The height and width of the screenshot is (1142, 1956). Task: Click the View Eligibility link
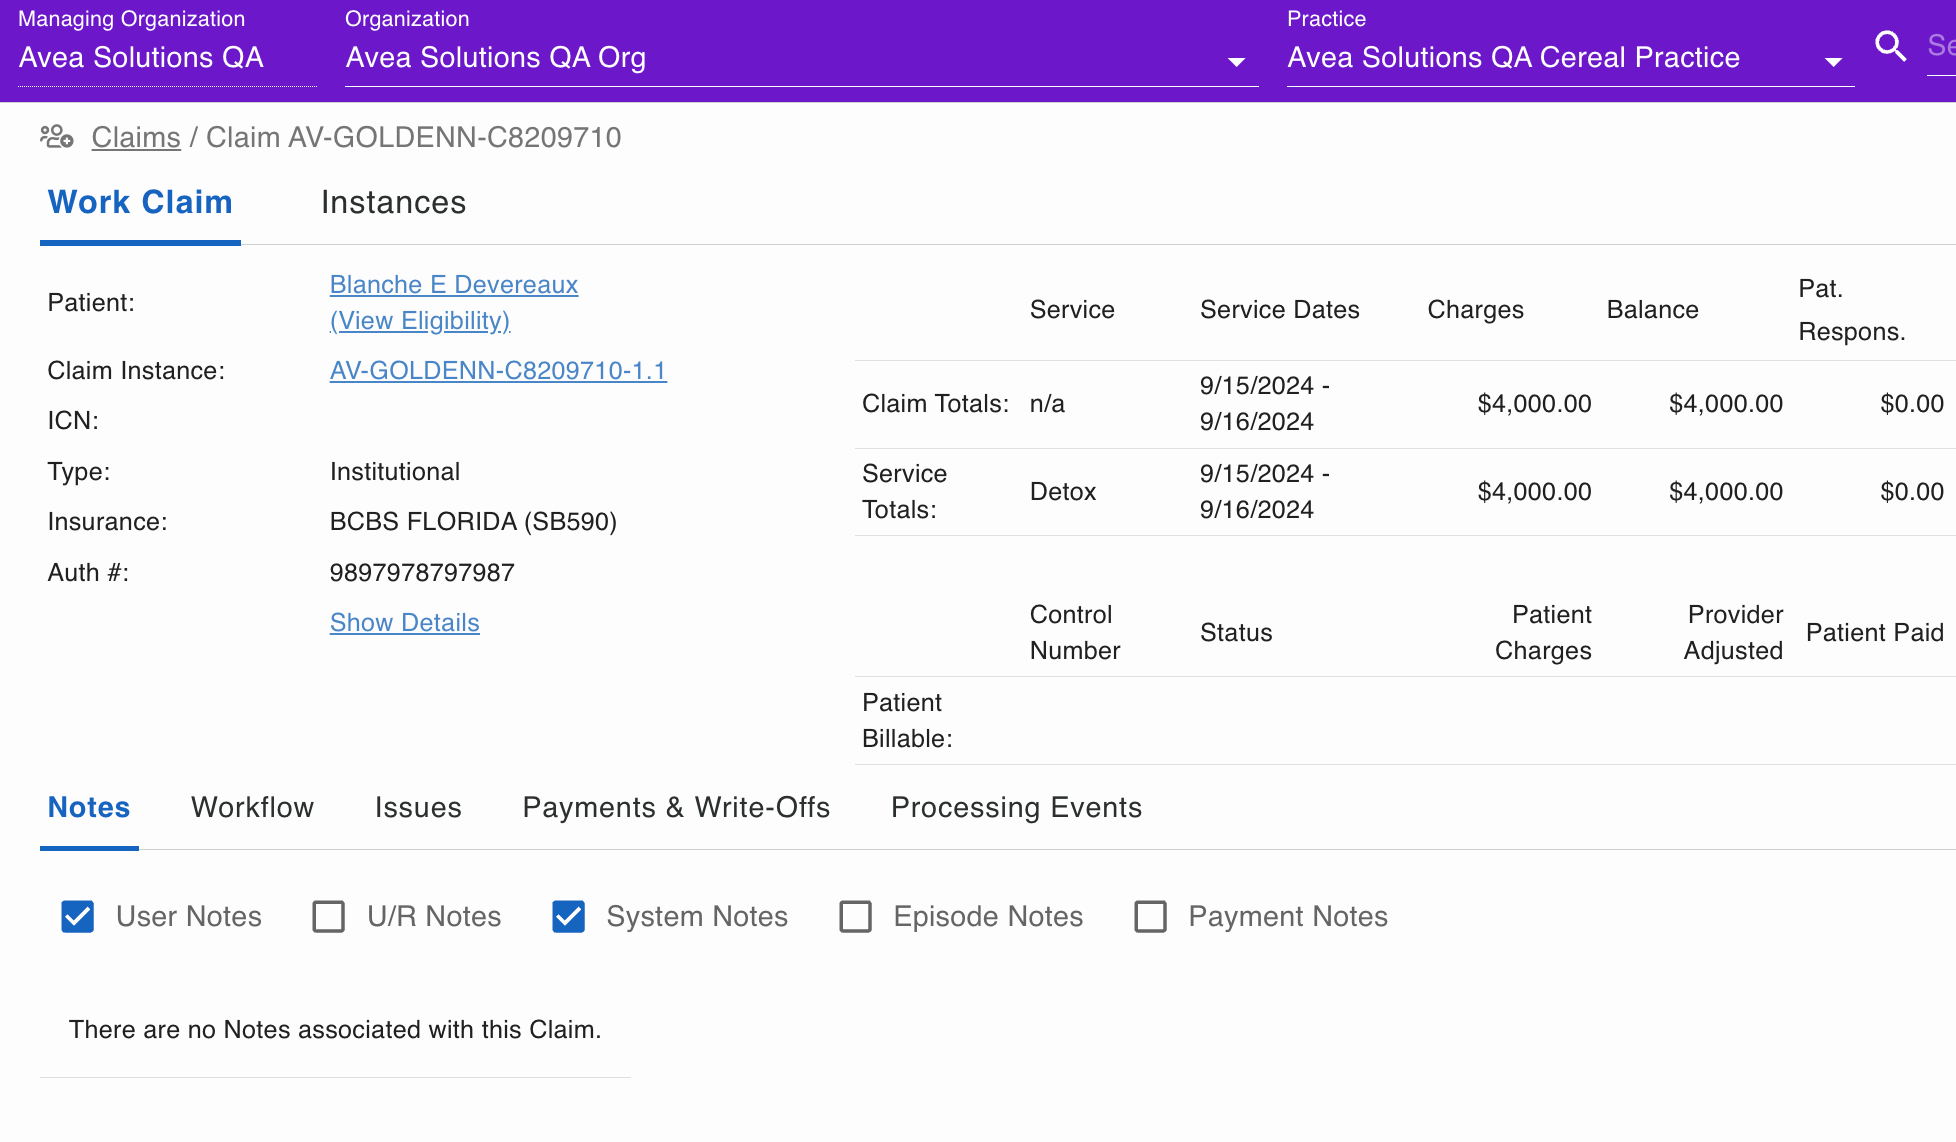pos(420,321)
